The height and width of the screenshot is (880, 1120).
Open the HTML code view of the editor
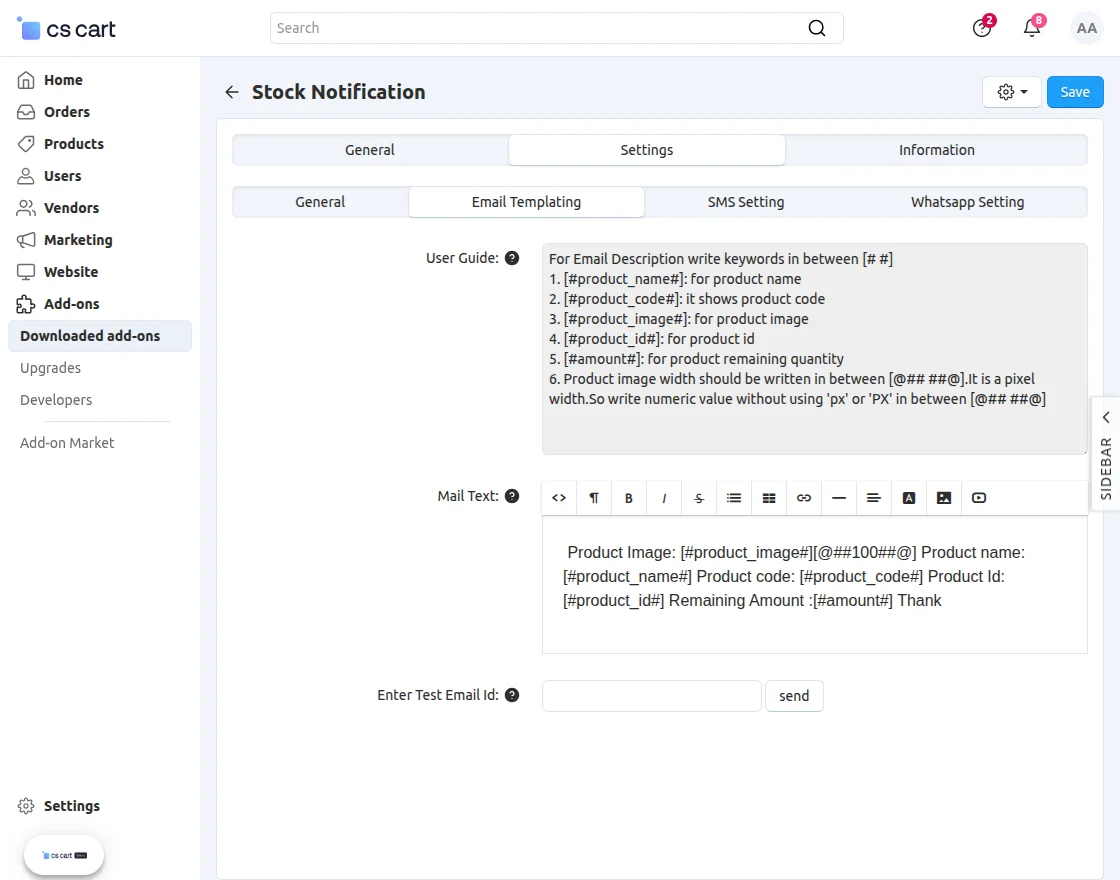tap(558, 497)
